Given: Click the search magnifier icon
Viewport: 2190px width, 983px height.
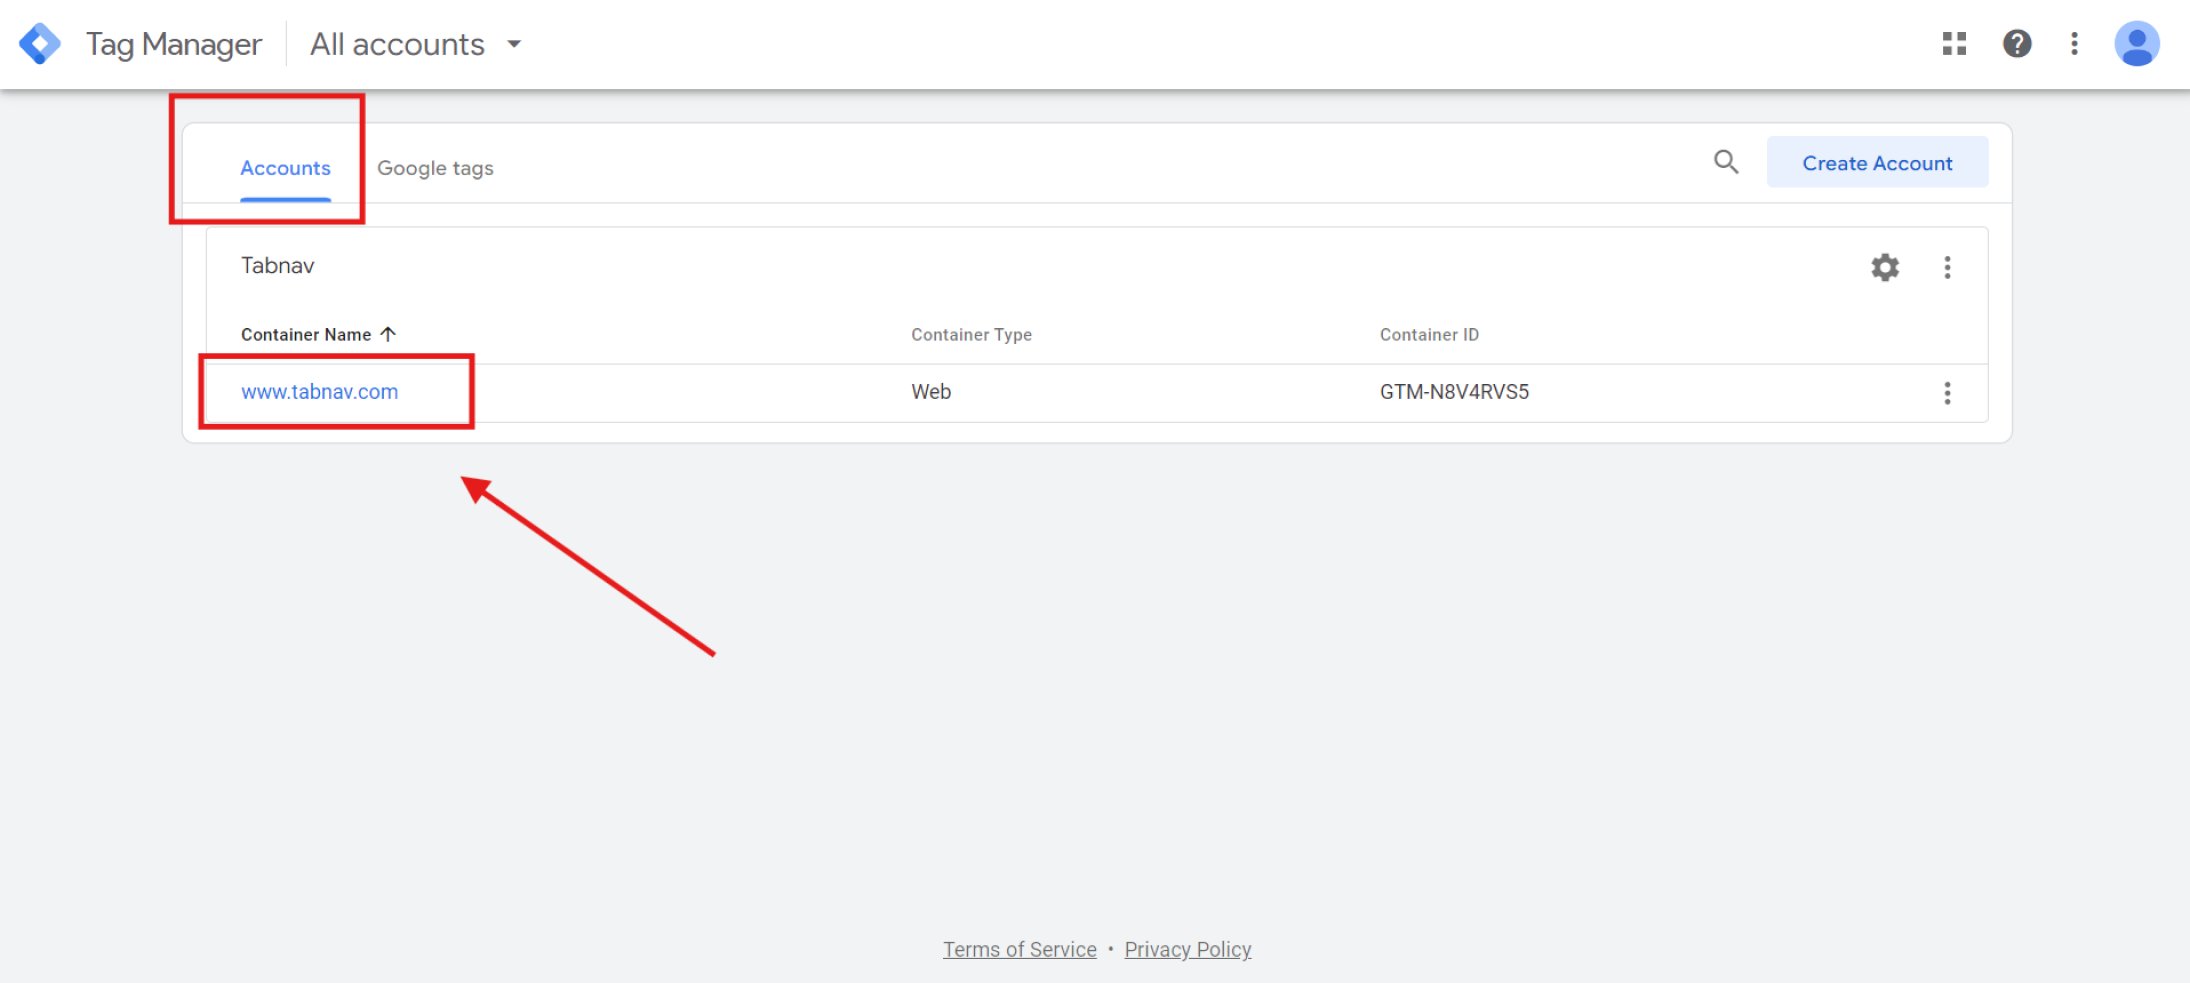Looking at the screenshot, I should [x=1726, y=162].
